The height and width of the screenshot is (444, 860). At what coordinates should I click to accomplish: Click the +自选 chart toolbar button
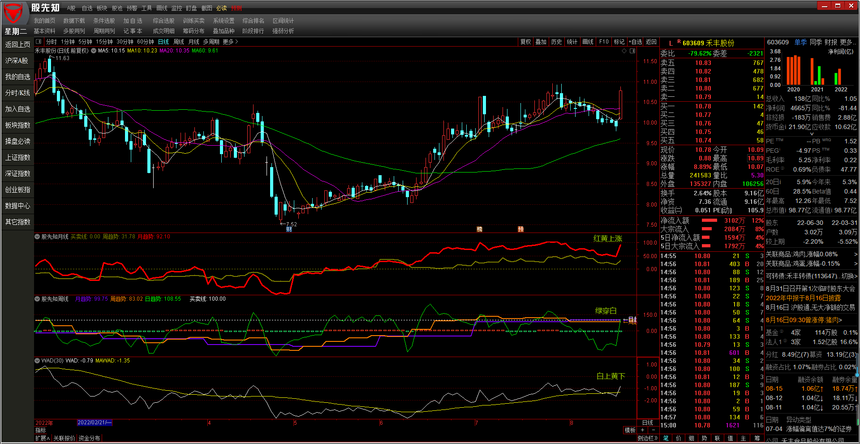(635, 42)
